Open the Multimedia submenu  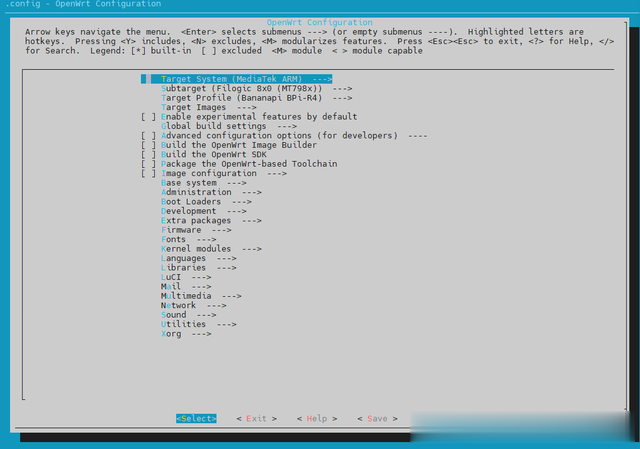201,296
